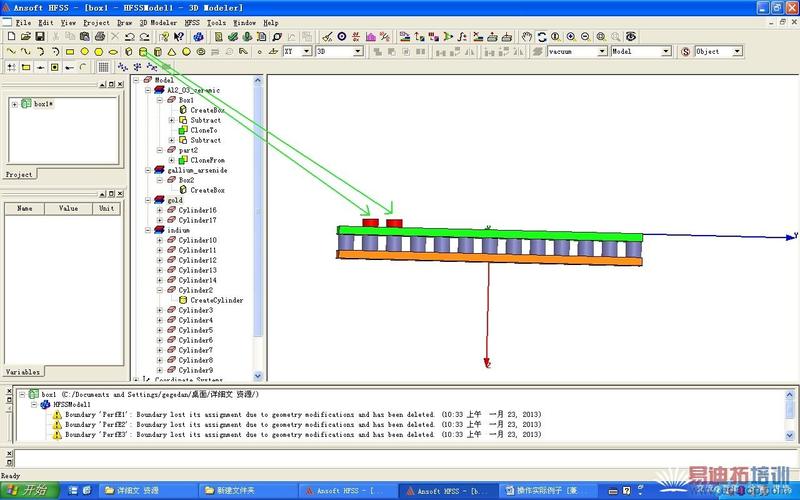Select the Draw circle tool
This screenshot has height=500, width=800.
(85, 52)
